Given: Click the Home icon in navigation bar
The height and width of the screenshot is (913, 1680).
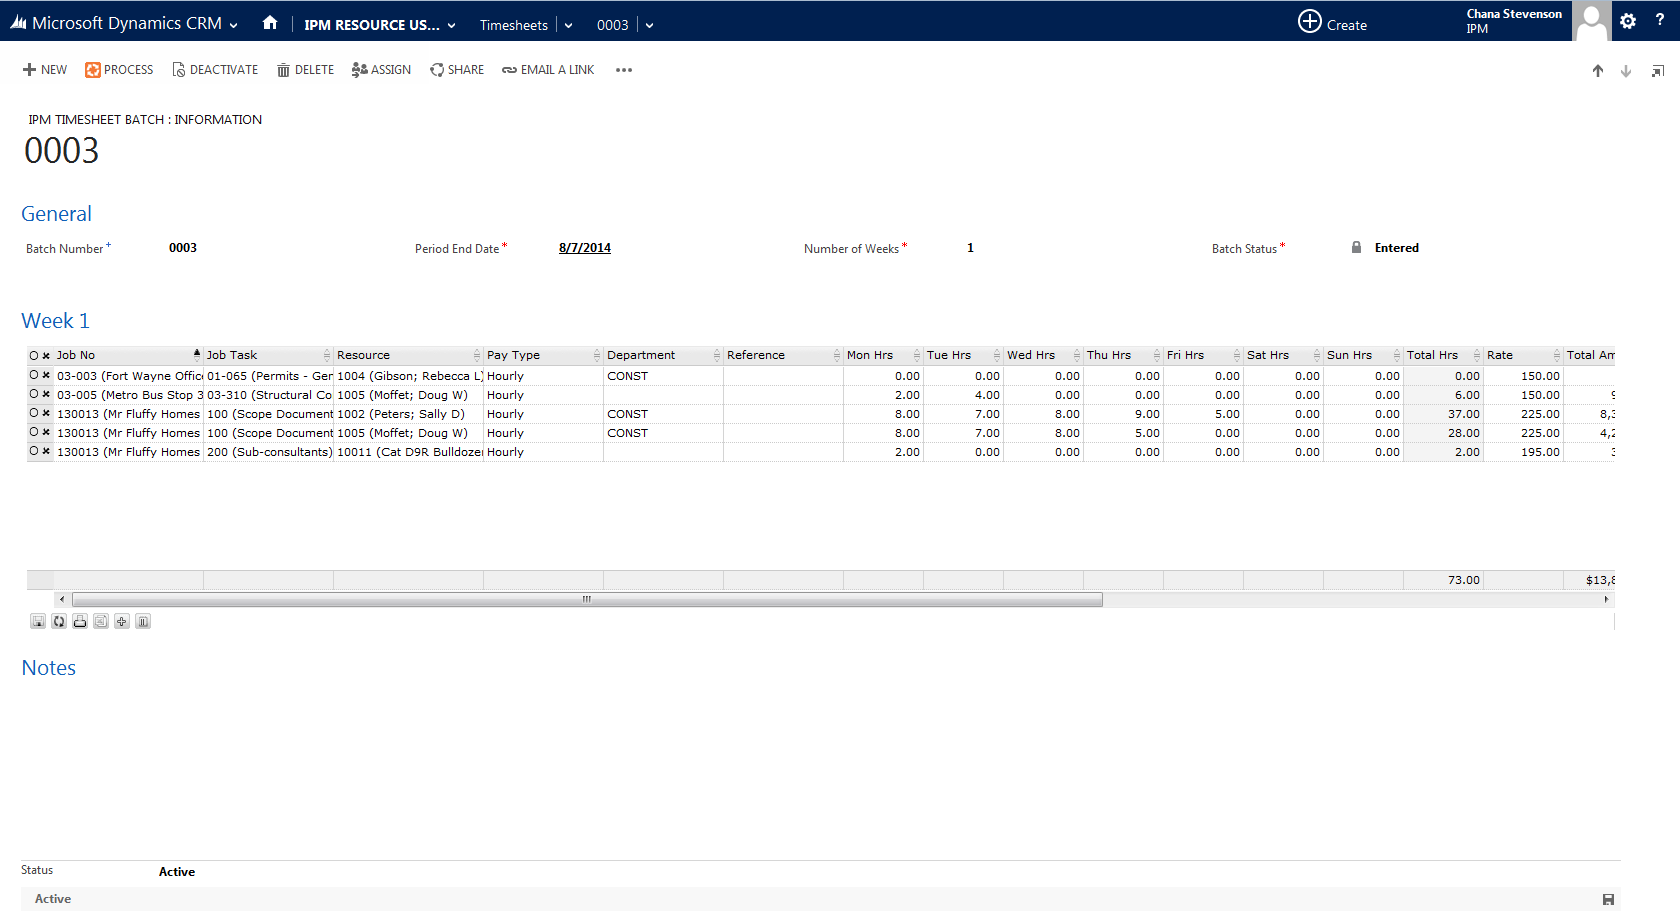Looking at the screenshot, I should tap(270, 23).
